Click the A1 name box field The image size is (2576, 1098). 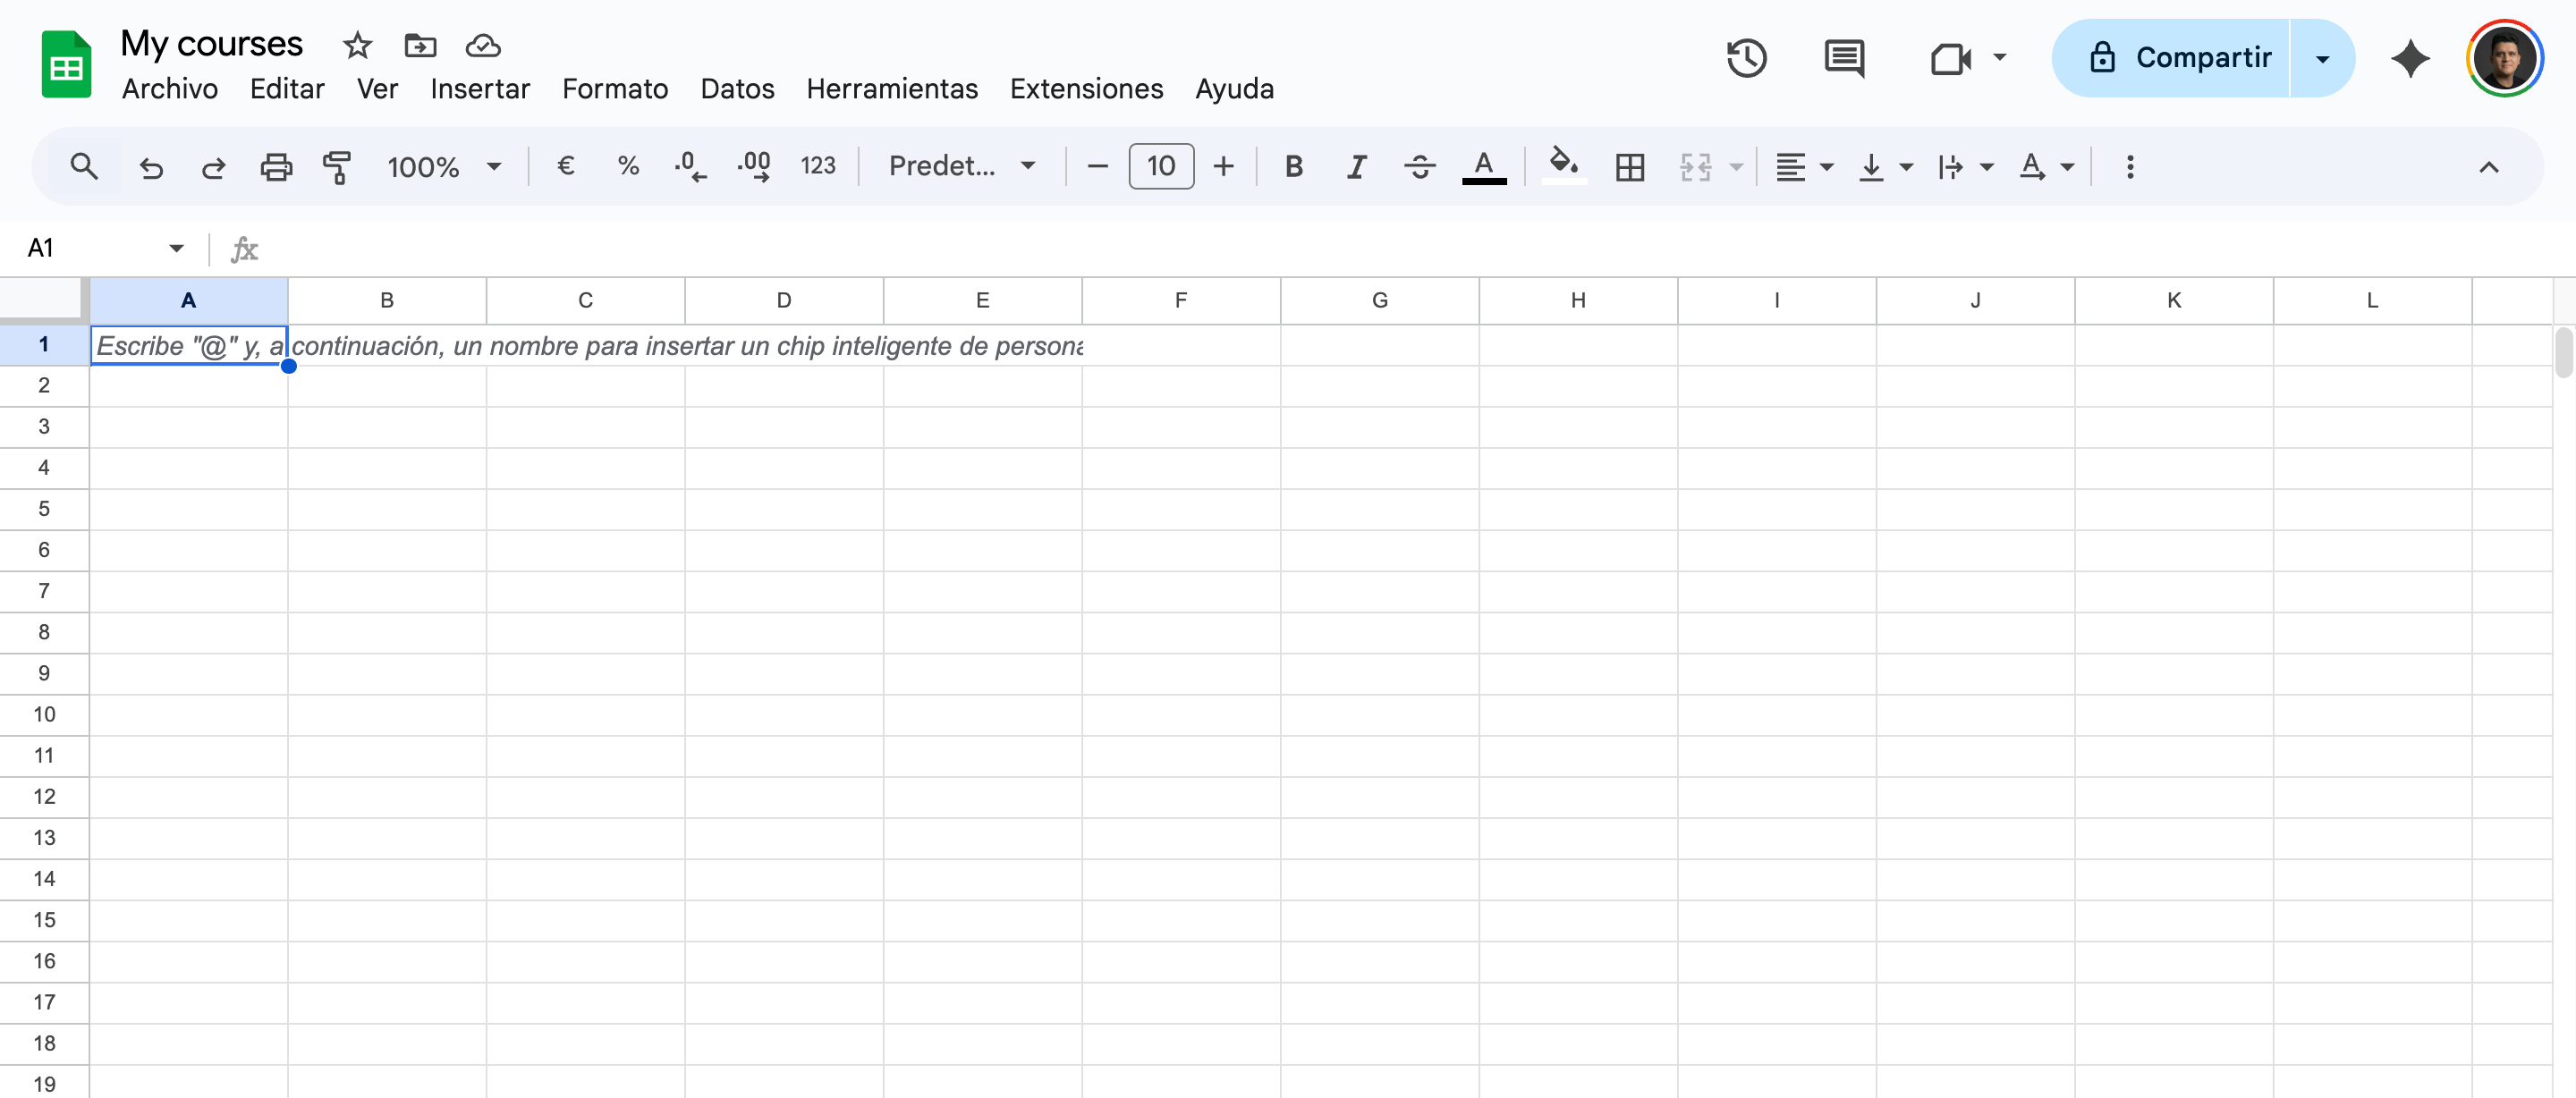(x=90, y=248)
